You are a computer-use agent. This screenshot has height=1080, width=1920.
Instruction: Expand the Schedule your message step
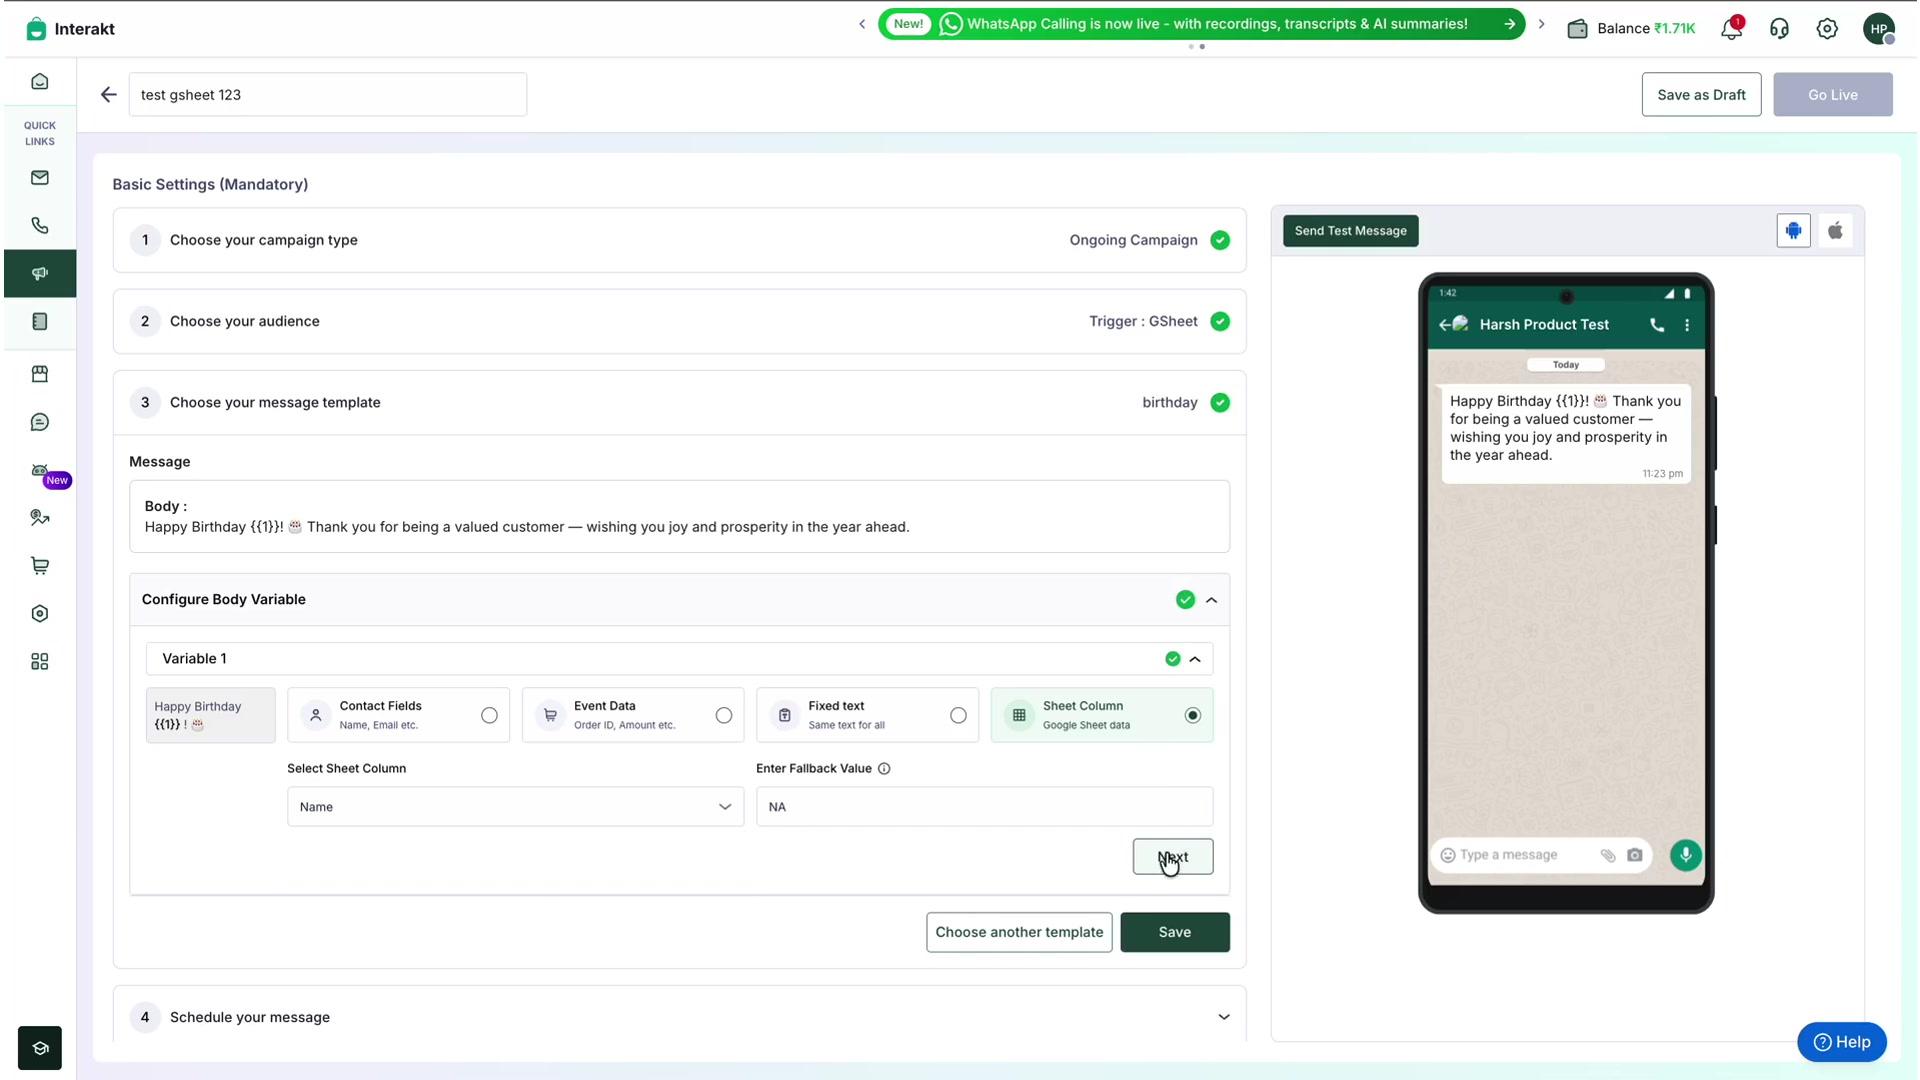1223,1017
